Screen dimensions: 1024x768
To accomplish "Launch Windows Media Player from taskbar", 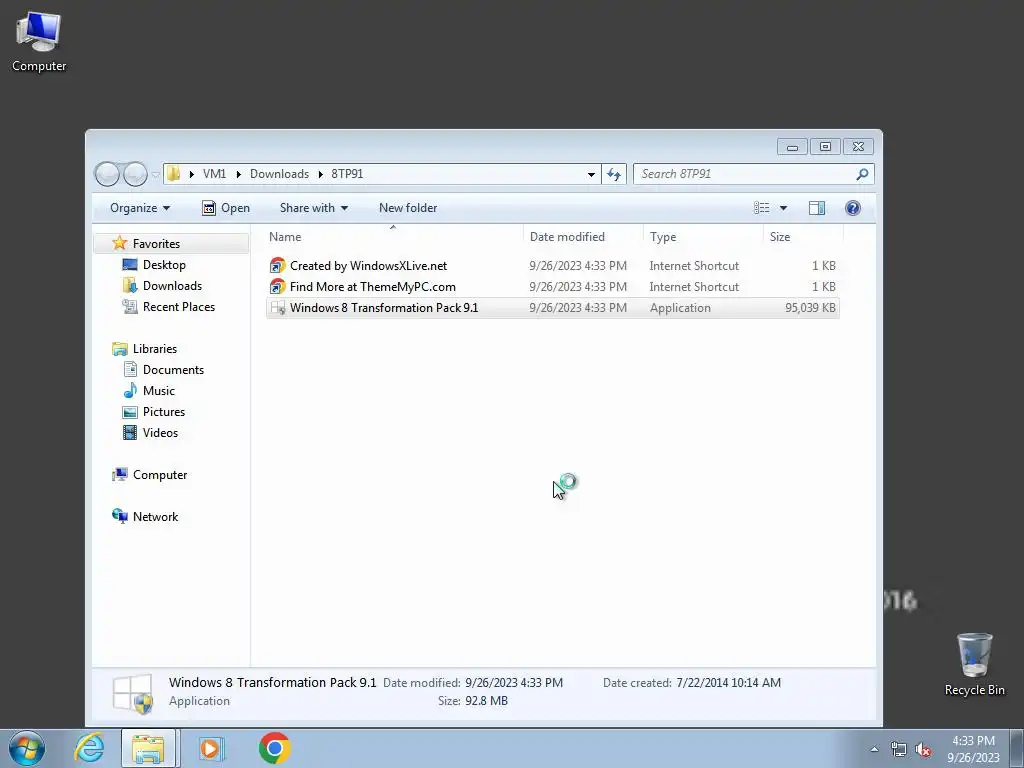I will click(x=210, y=748).
